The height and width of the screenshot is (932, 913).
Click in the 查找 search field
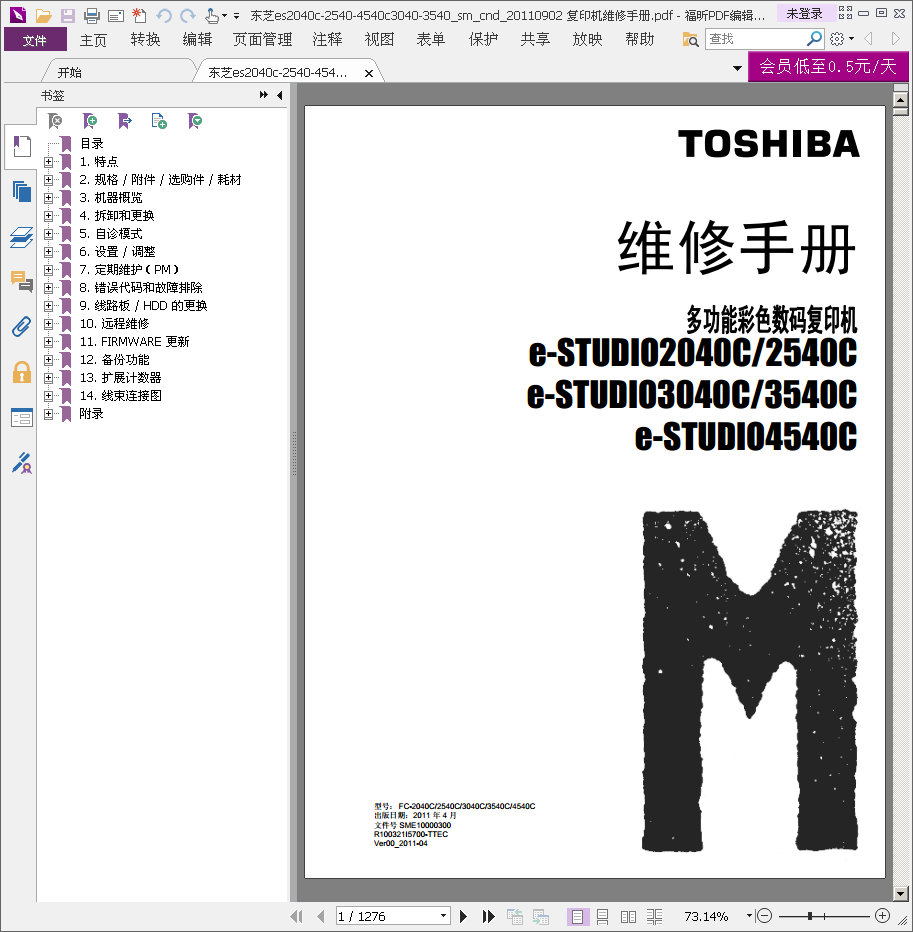tap(755, 39)
